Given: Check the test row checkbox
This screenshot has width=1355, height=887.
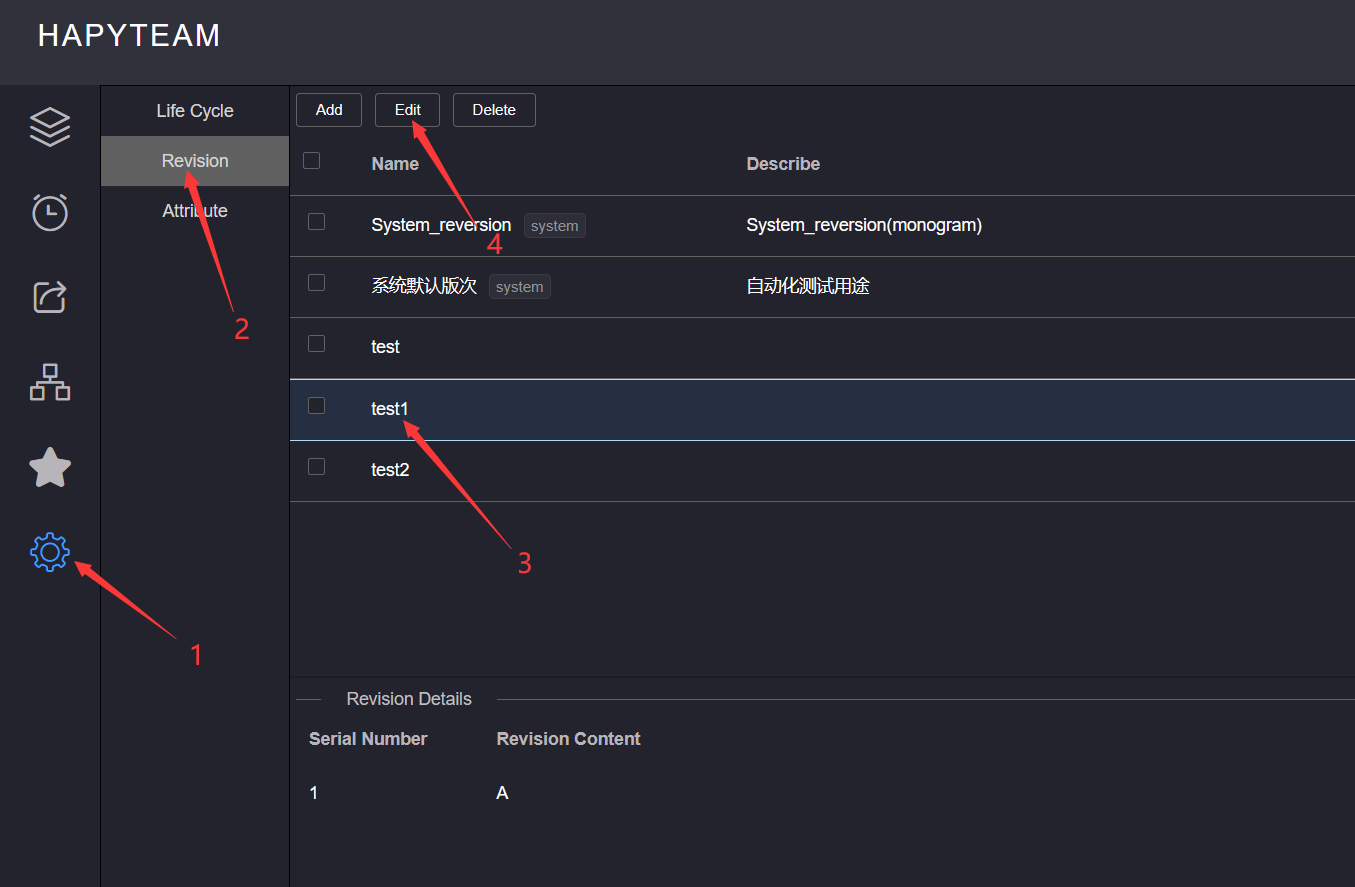Looking at the screenshot, I should click(x=317, y=344).
